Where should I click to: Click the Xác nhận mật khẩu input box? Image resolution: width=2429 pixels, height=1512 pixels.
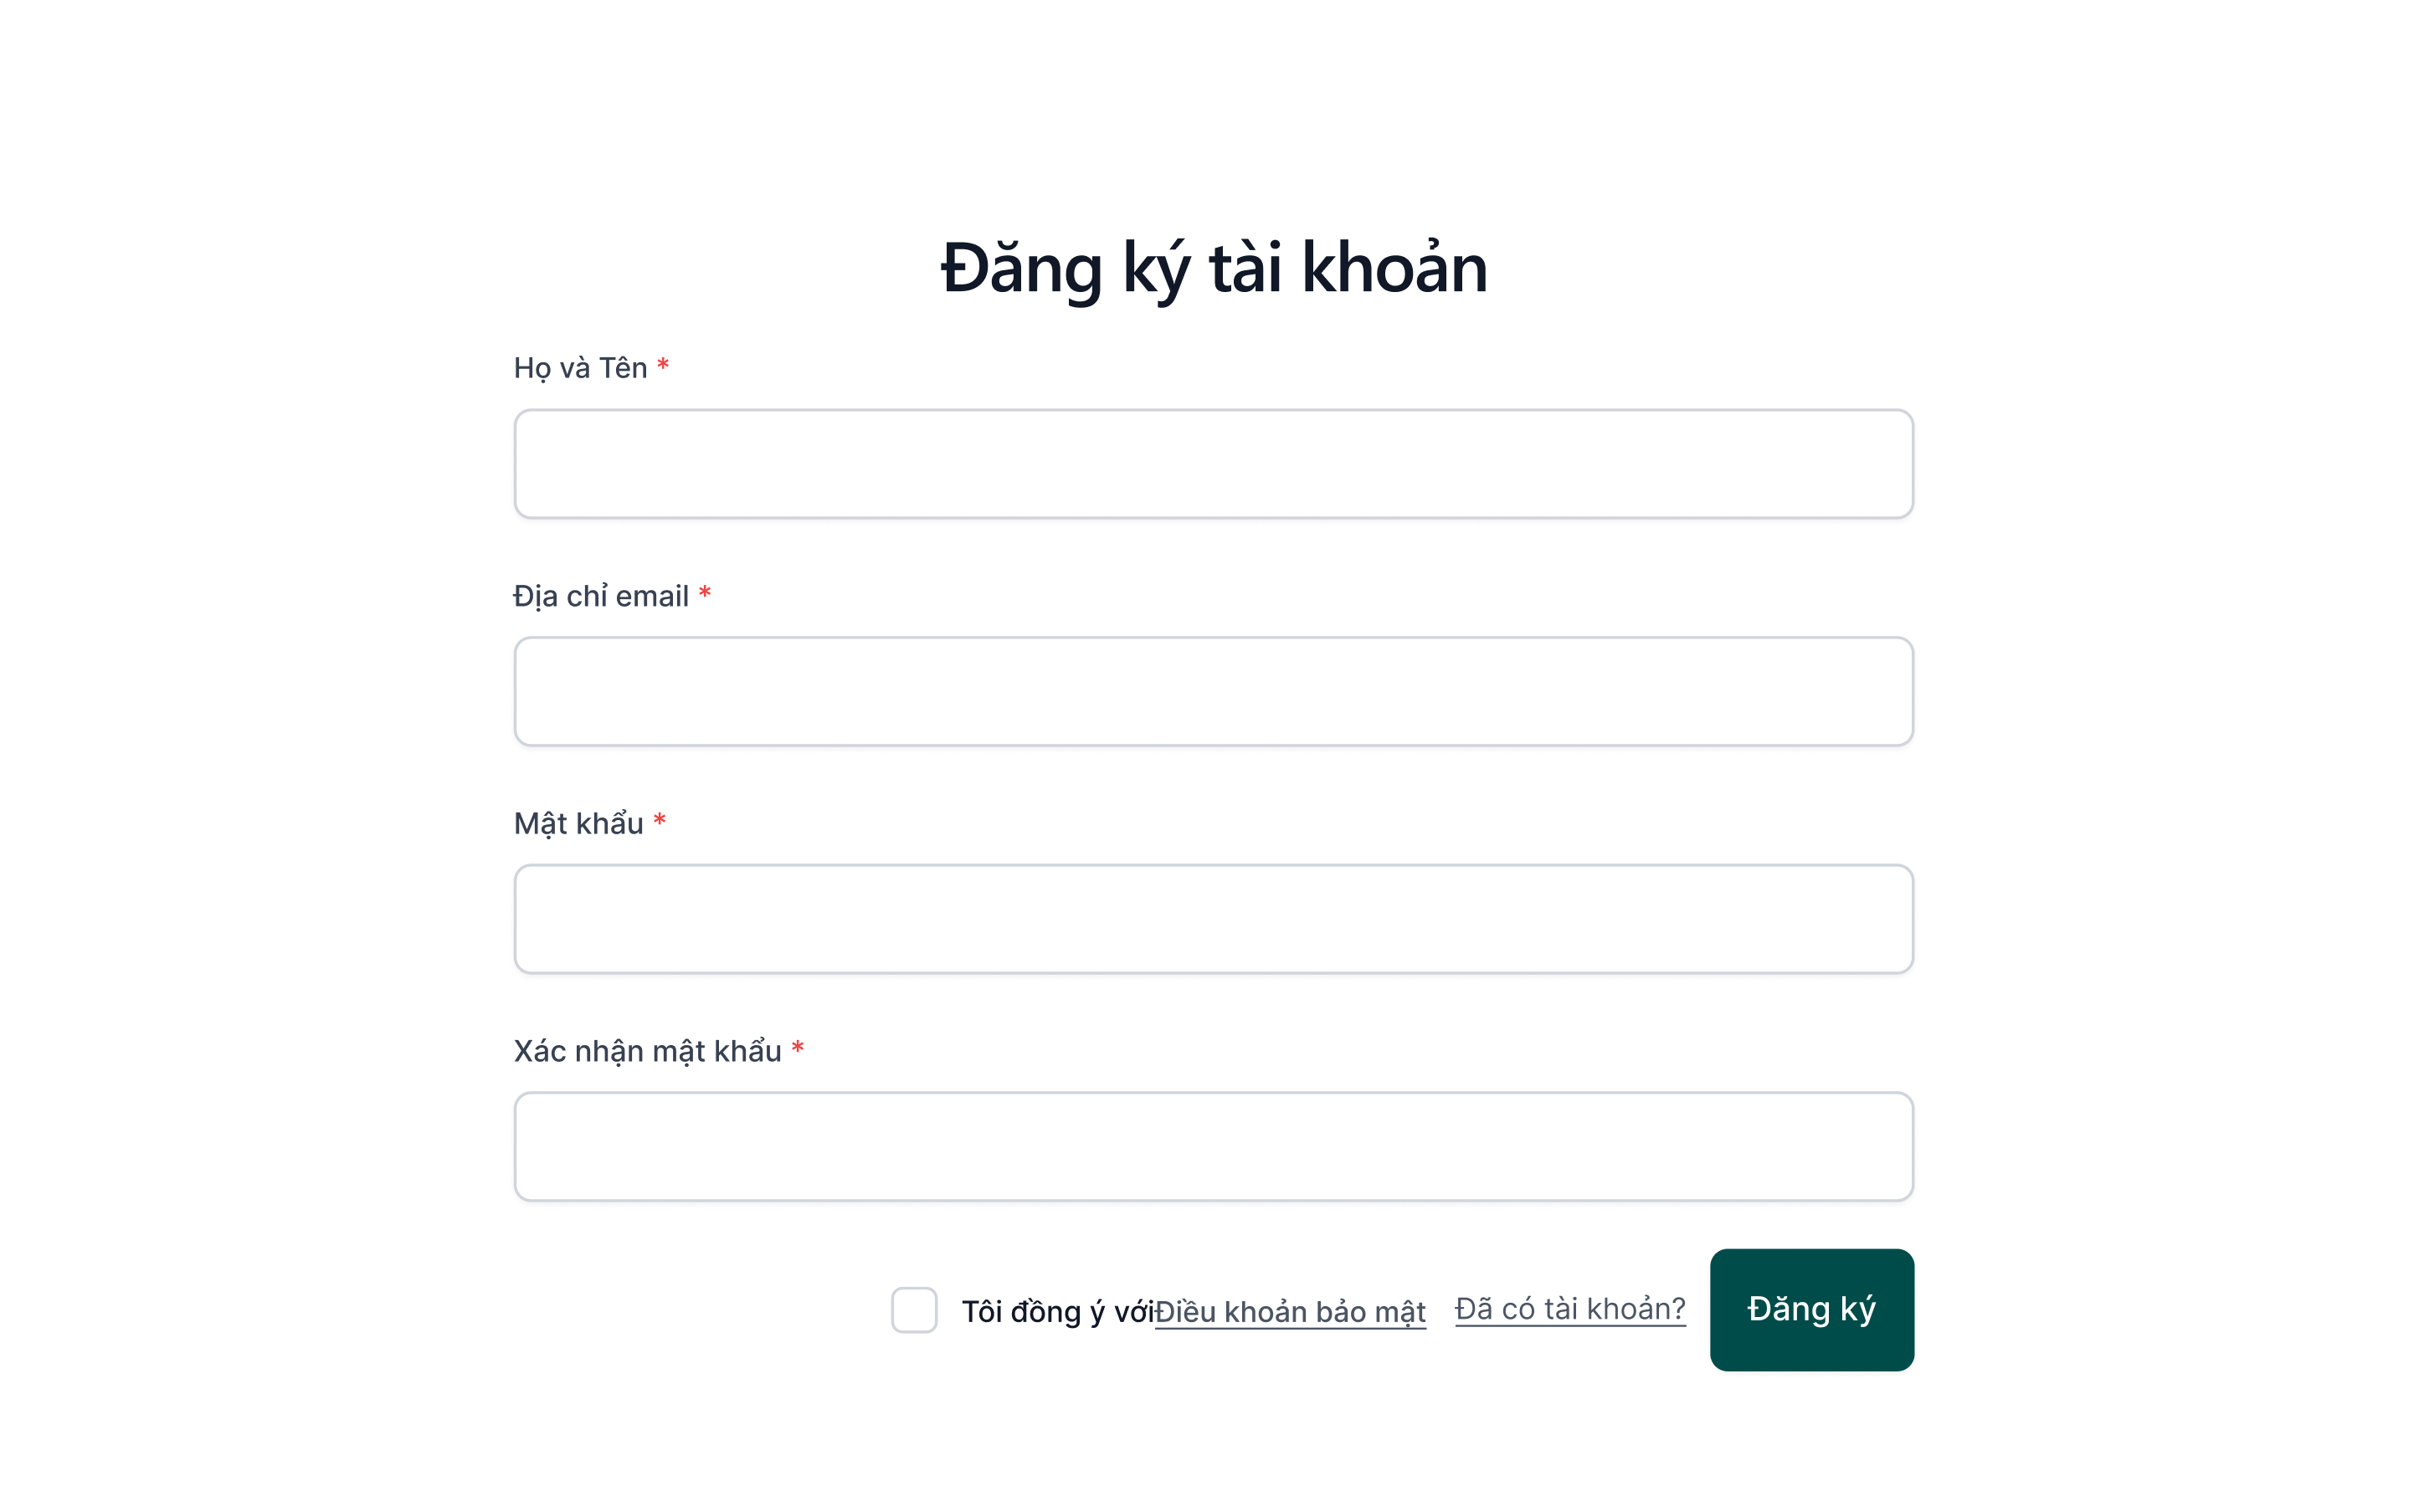coord(1213,1146)
